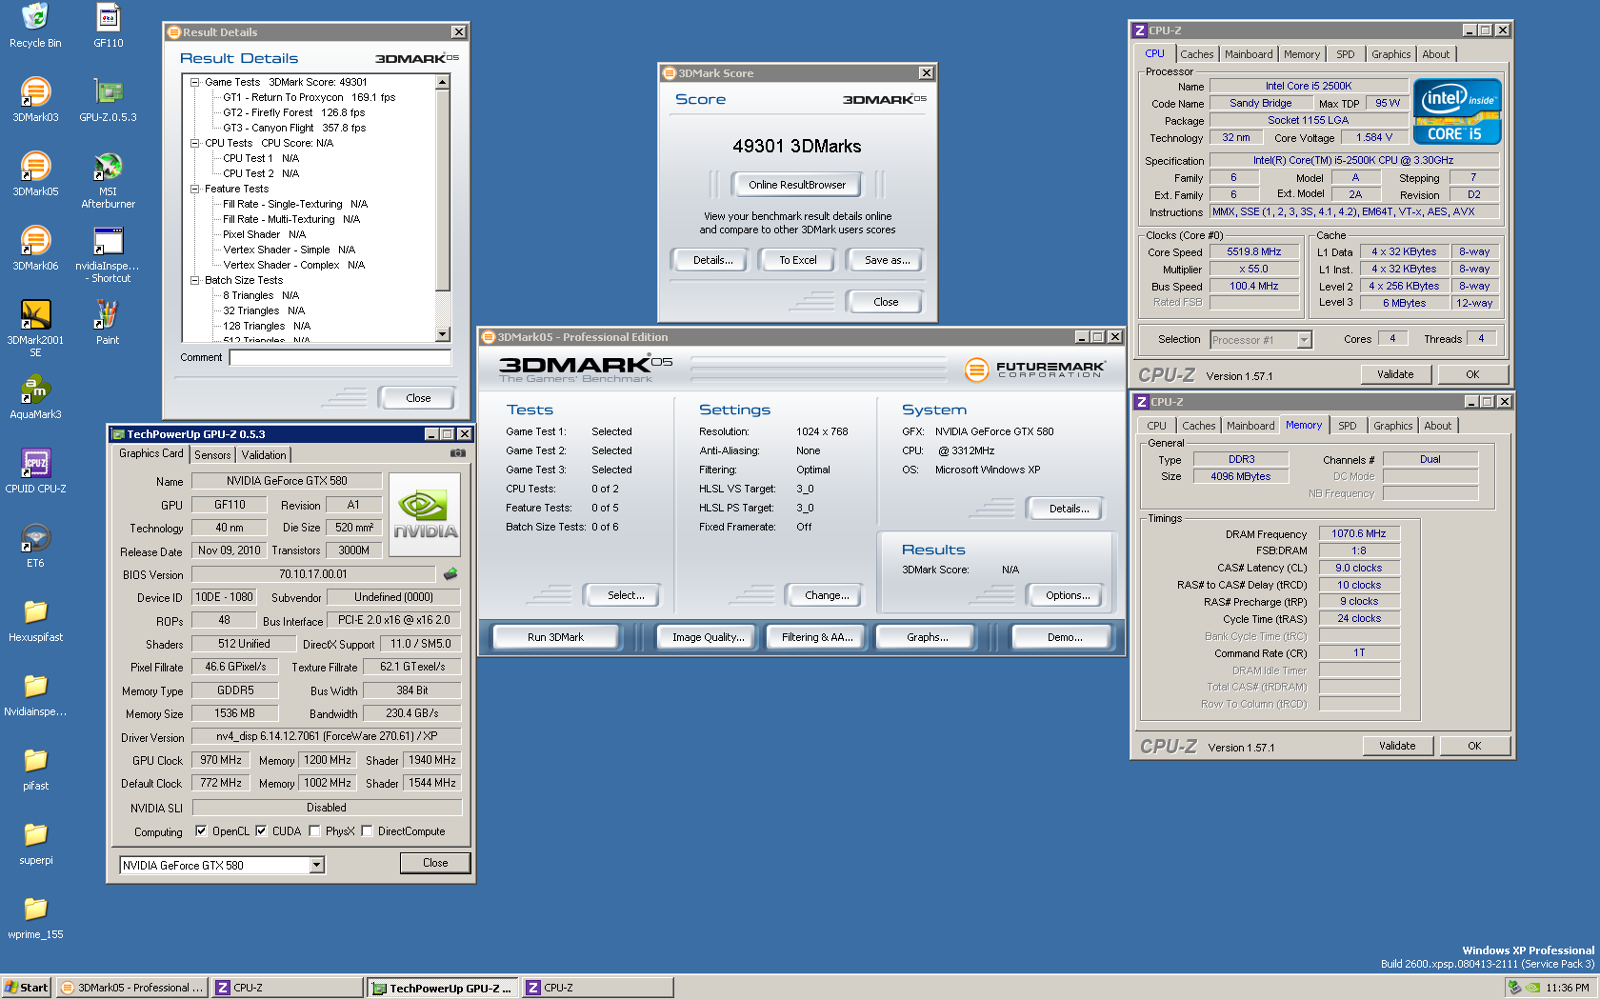Open the Mainboard tab in the top CPU-Z window
This screenshot has height=1000, width=1600.
click(x=1249, y=55)
